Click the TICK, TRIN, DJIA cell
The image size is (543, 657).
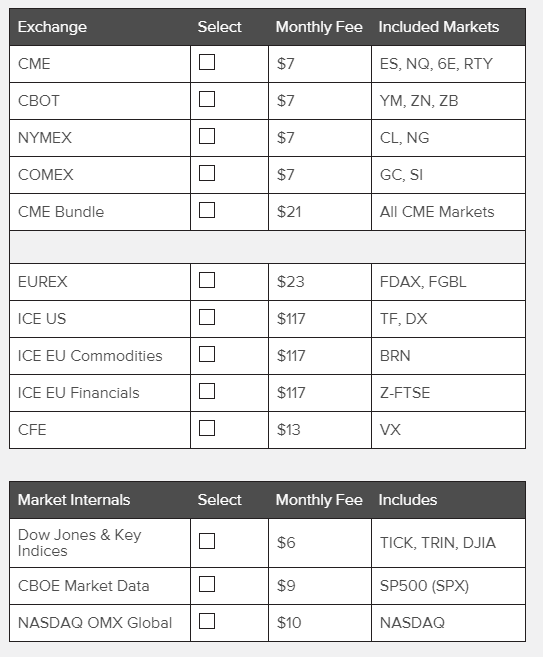coord(448,543)
